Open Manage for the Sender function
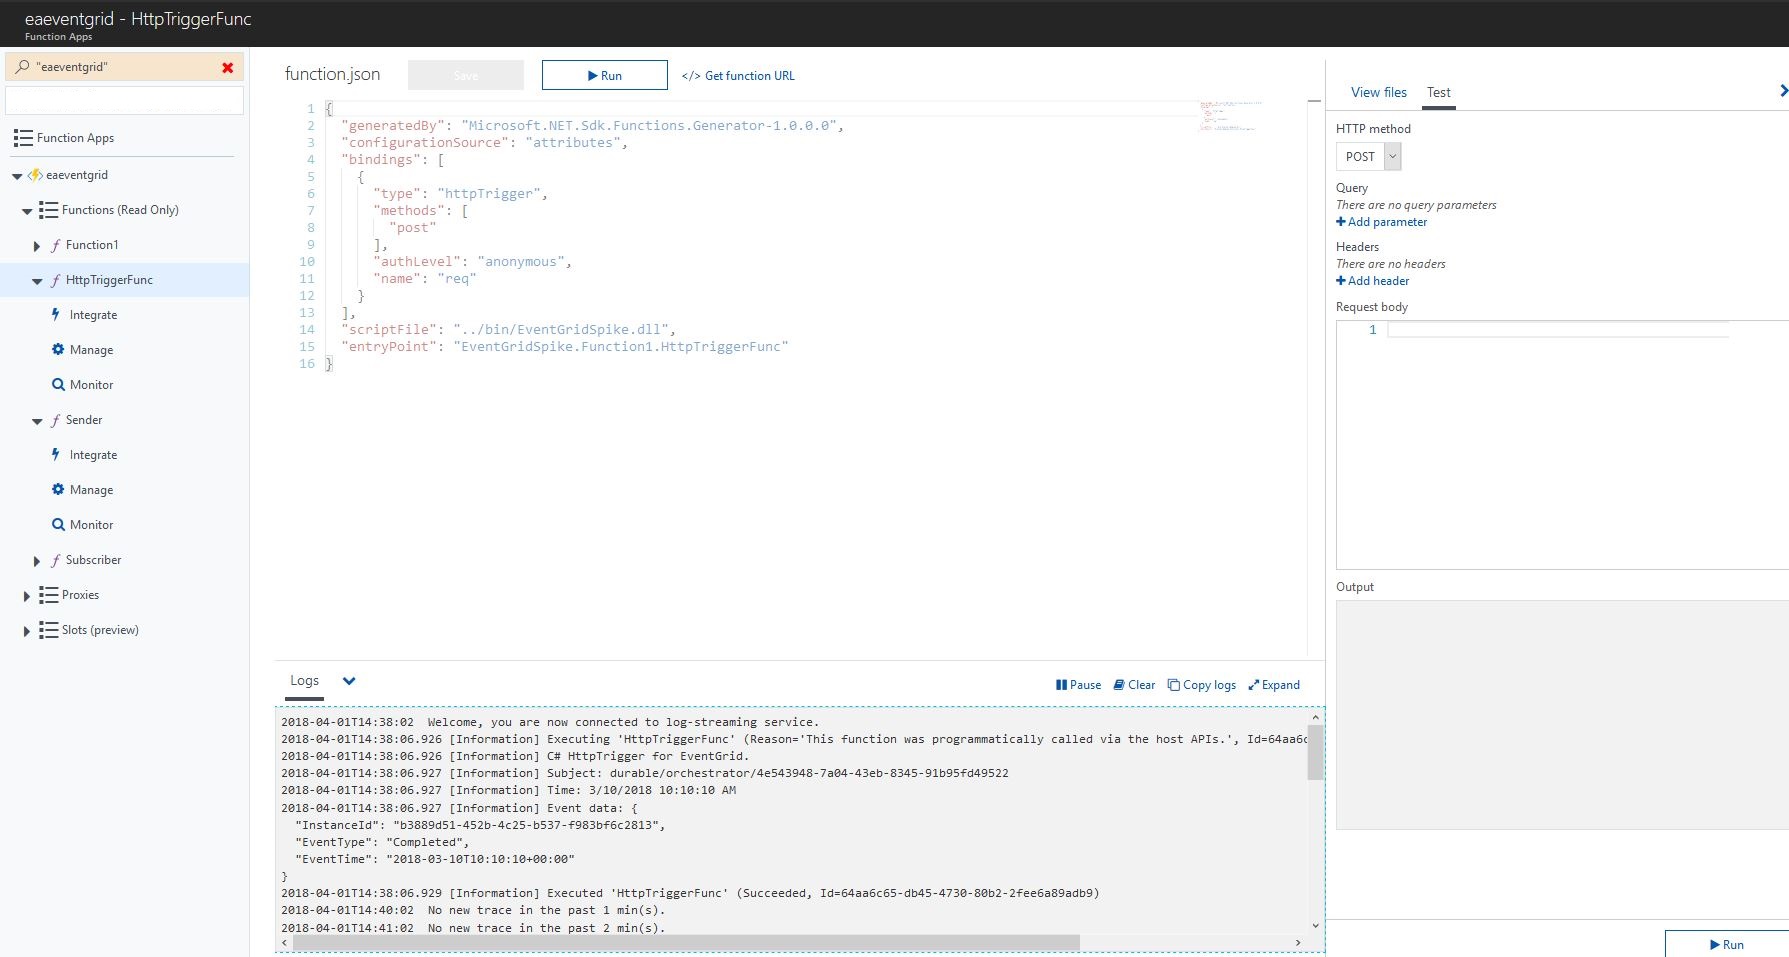 click(x=90, y=489)
